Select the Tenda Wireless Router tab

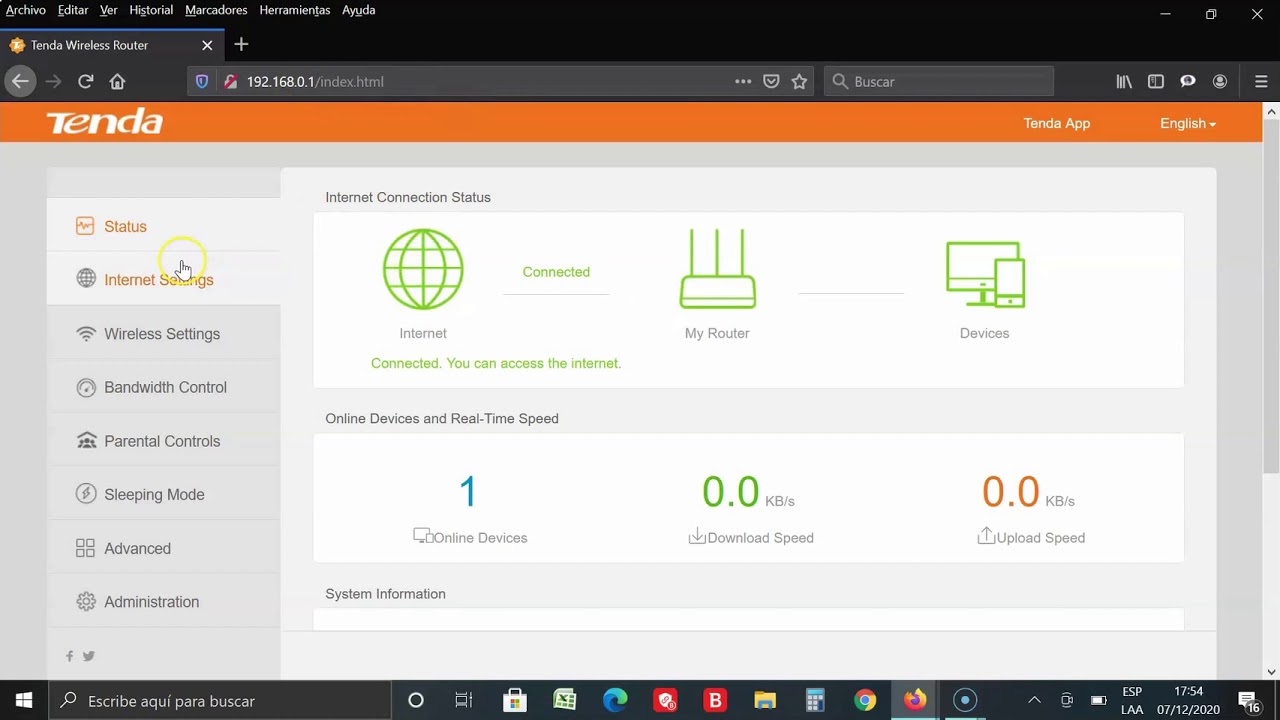pyautogui.click(x=111, y=45)
